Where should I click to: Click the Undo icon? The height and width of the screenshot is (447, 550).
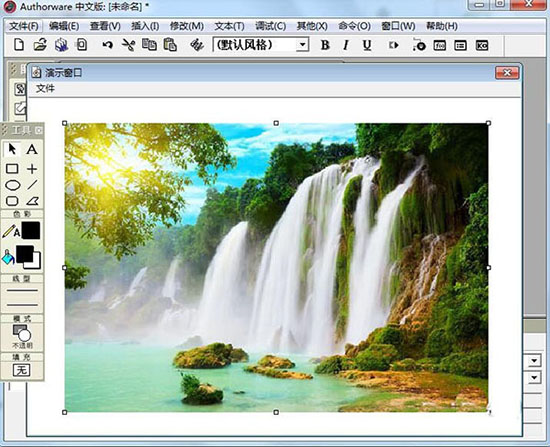pos(108,45)
